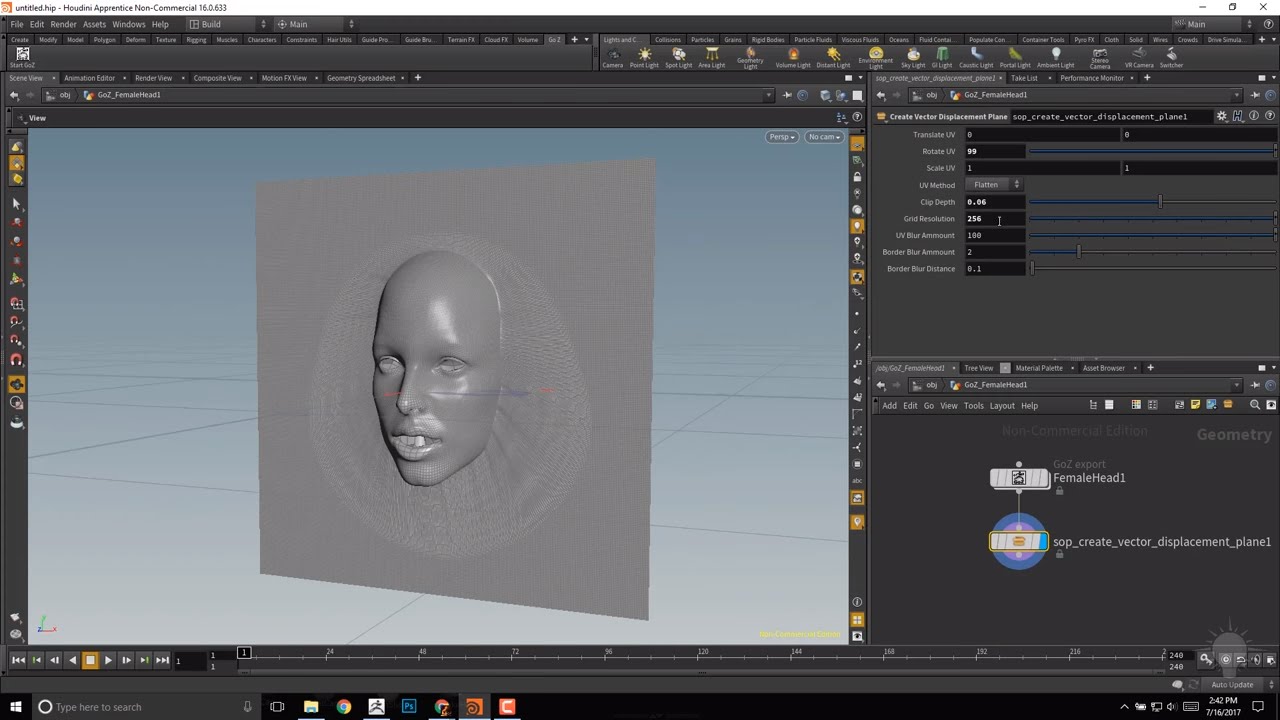Toggle the network editor display options eye

1271,405
